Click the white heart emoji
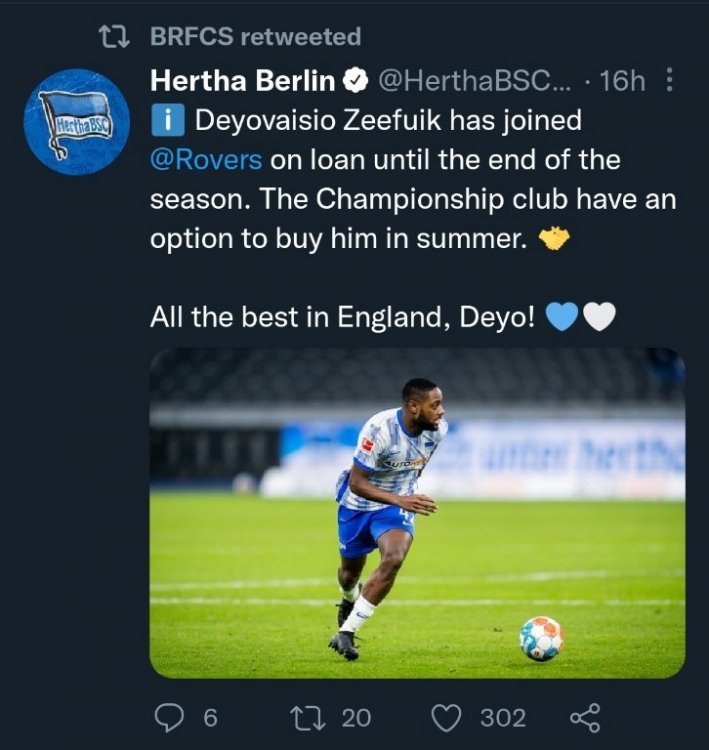709x750 pixels. coord(599,318)
